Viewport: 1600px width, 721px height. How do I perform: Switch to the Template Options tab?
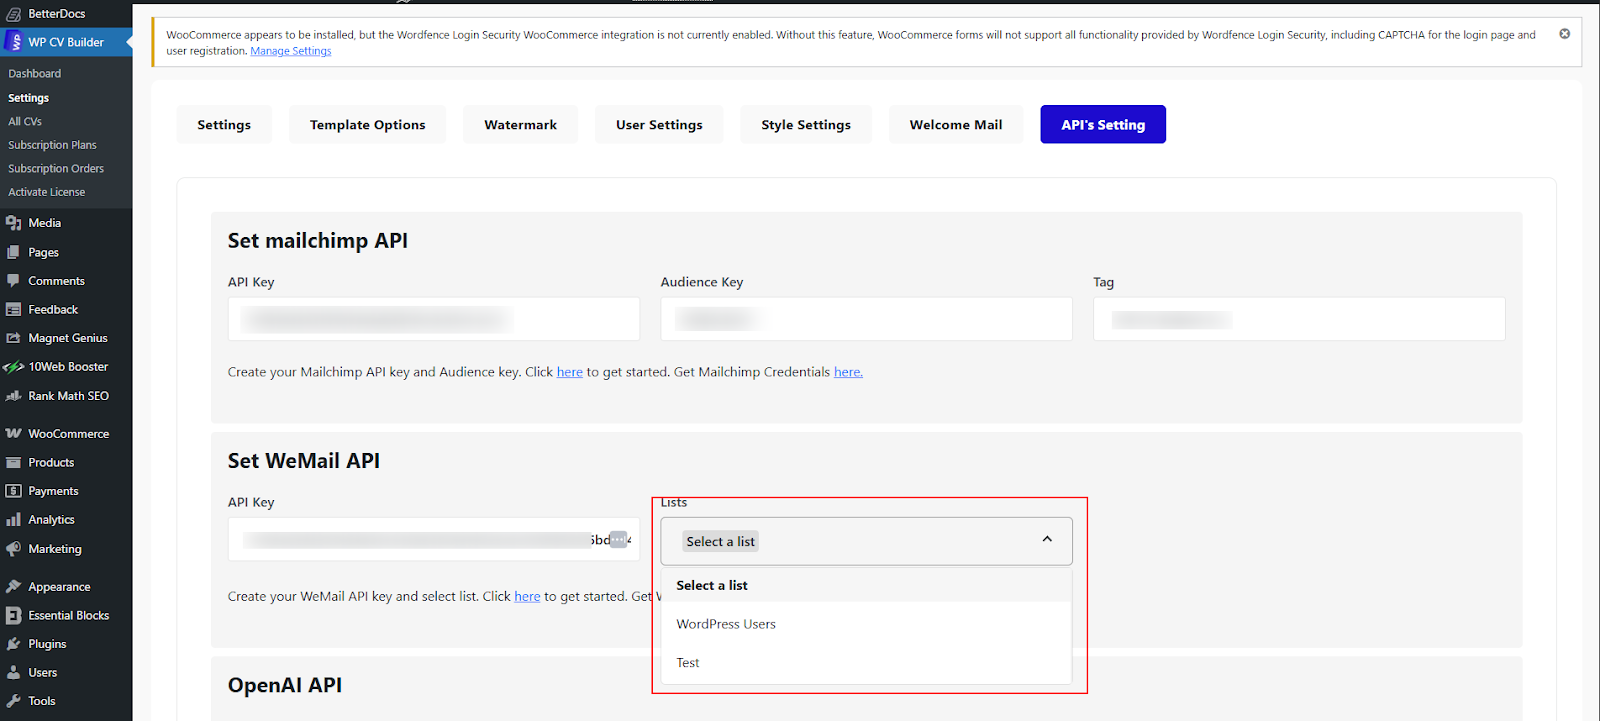coord(368,124)
